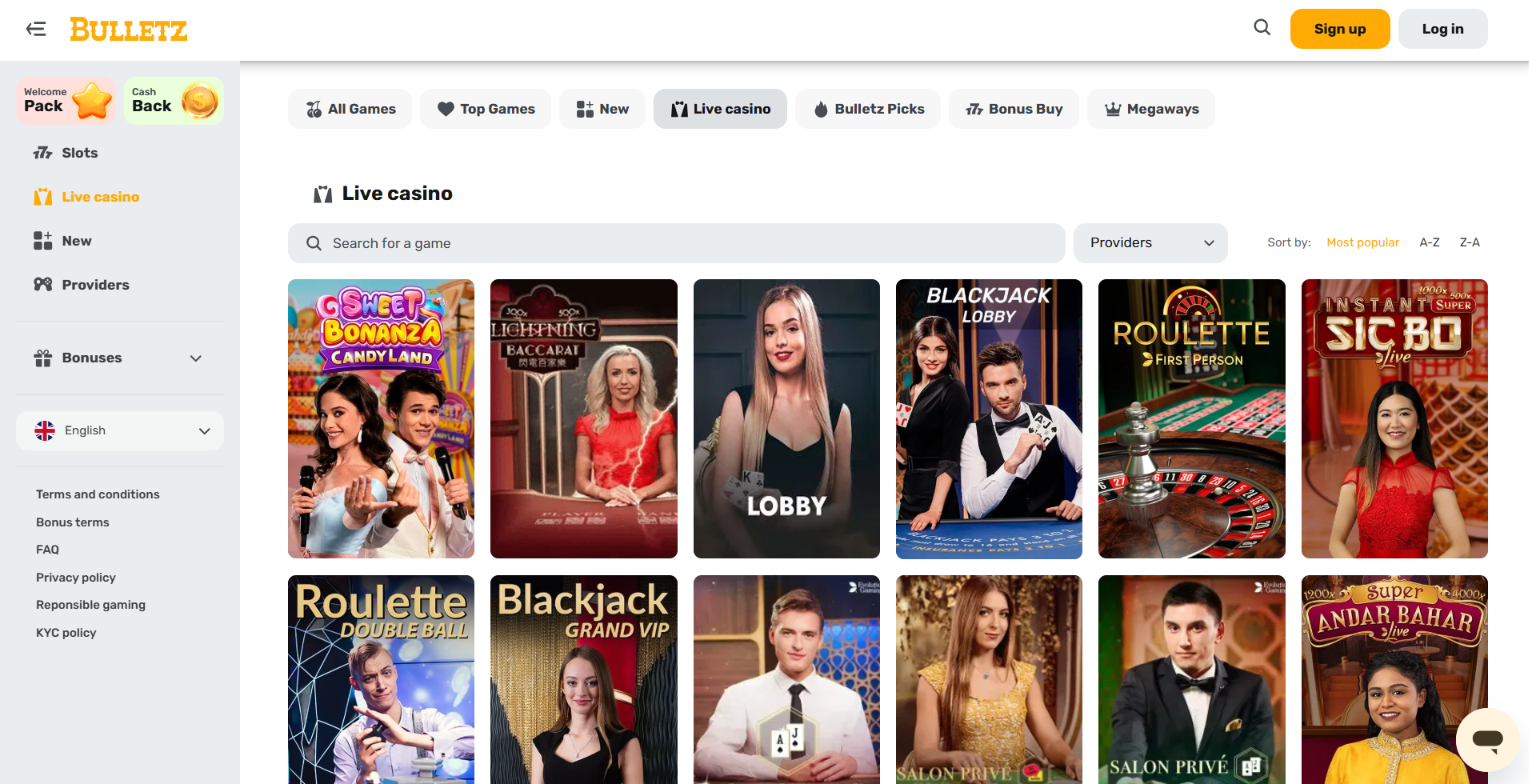Sort games A-Z
Screen dimensions: 1529x784
click(1430, 243)
